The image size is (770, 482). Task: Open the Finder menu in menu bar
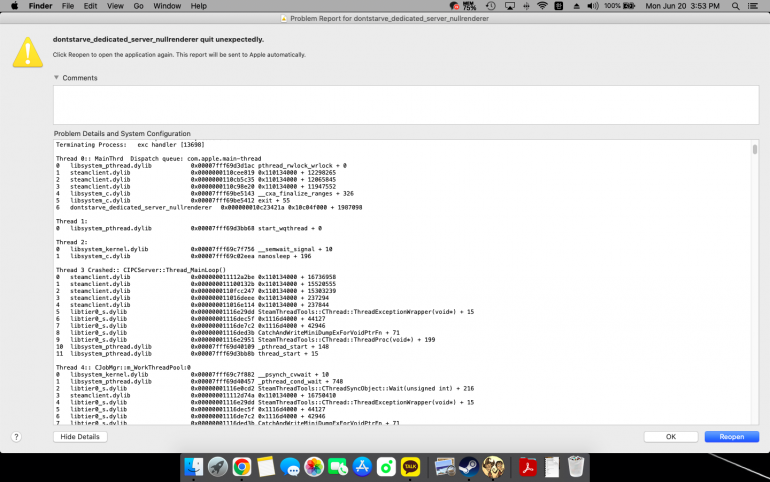pyautogui.click(x=40, y=6)
